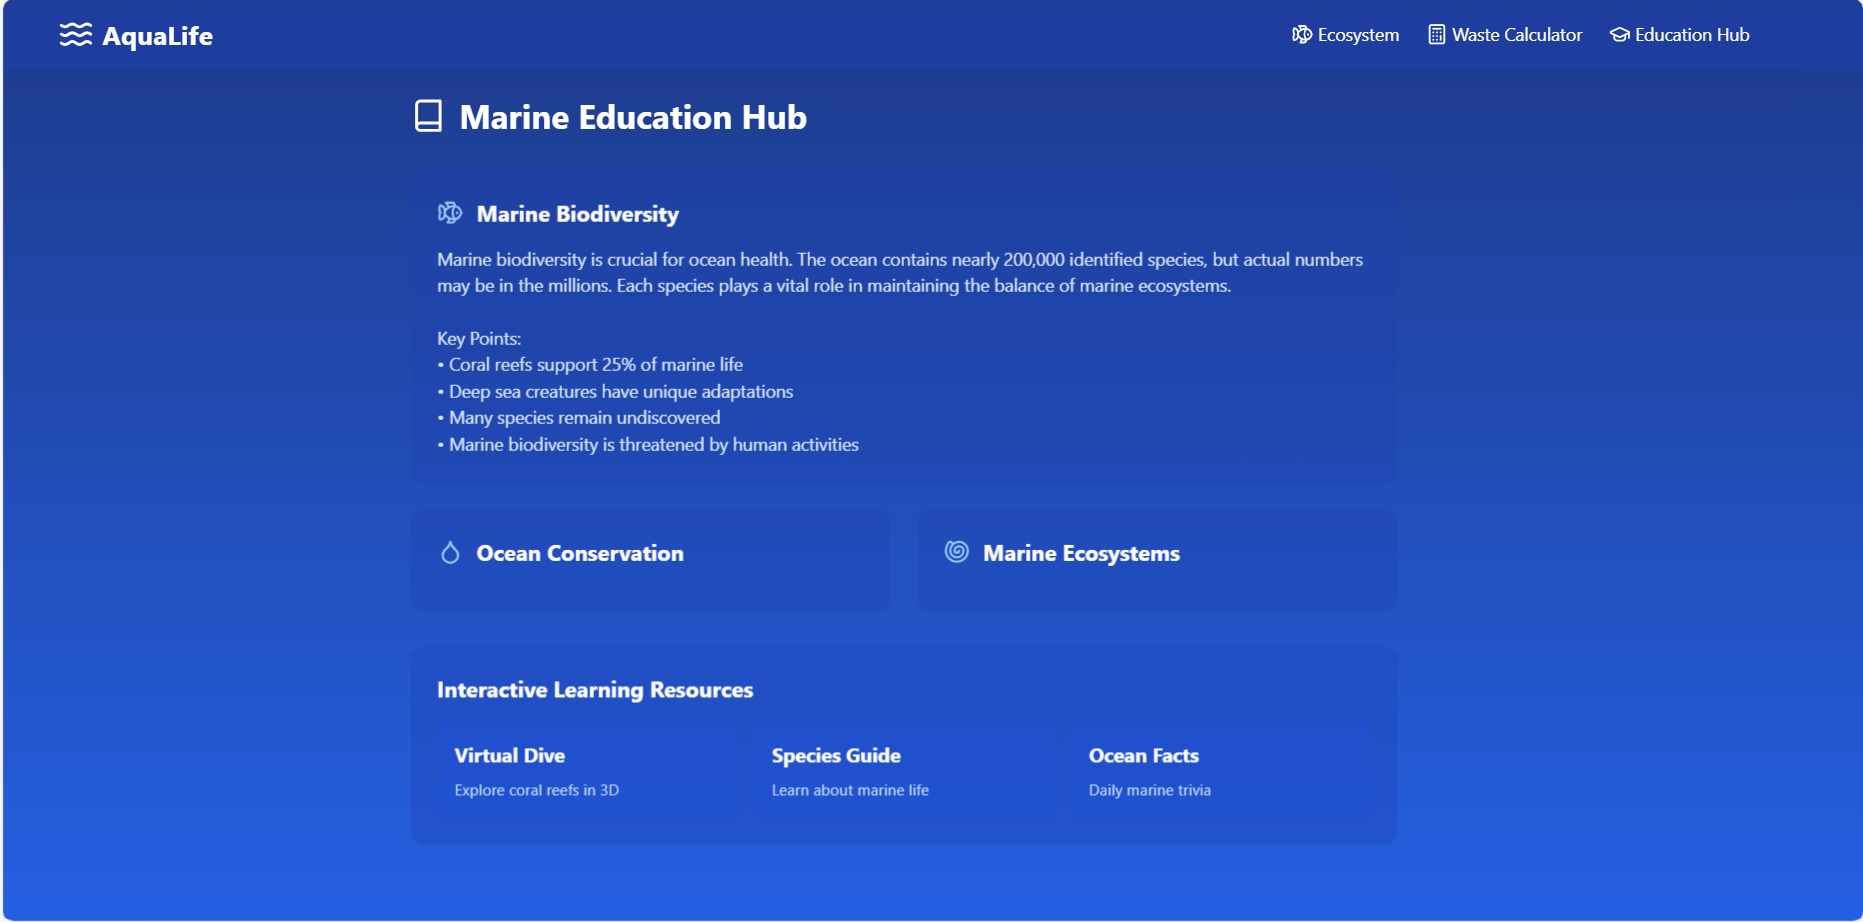Click the fish icon on Marine Biodiversity card
1863x922 pixels.
click(x=450, y=212)
